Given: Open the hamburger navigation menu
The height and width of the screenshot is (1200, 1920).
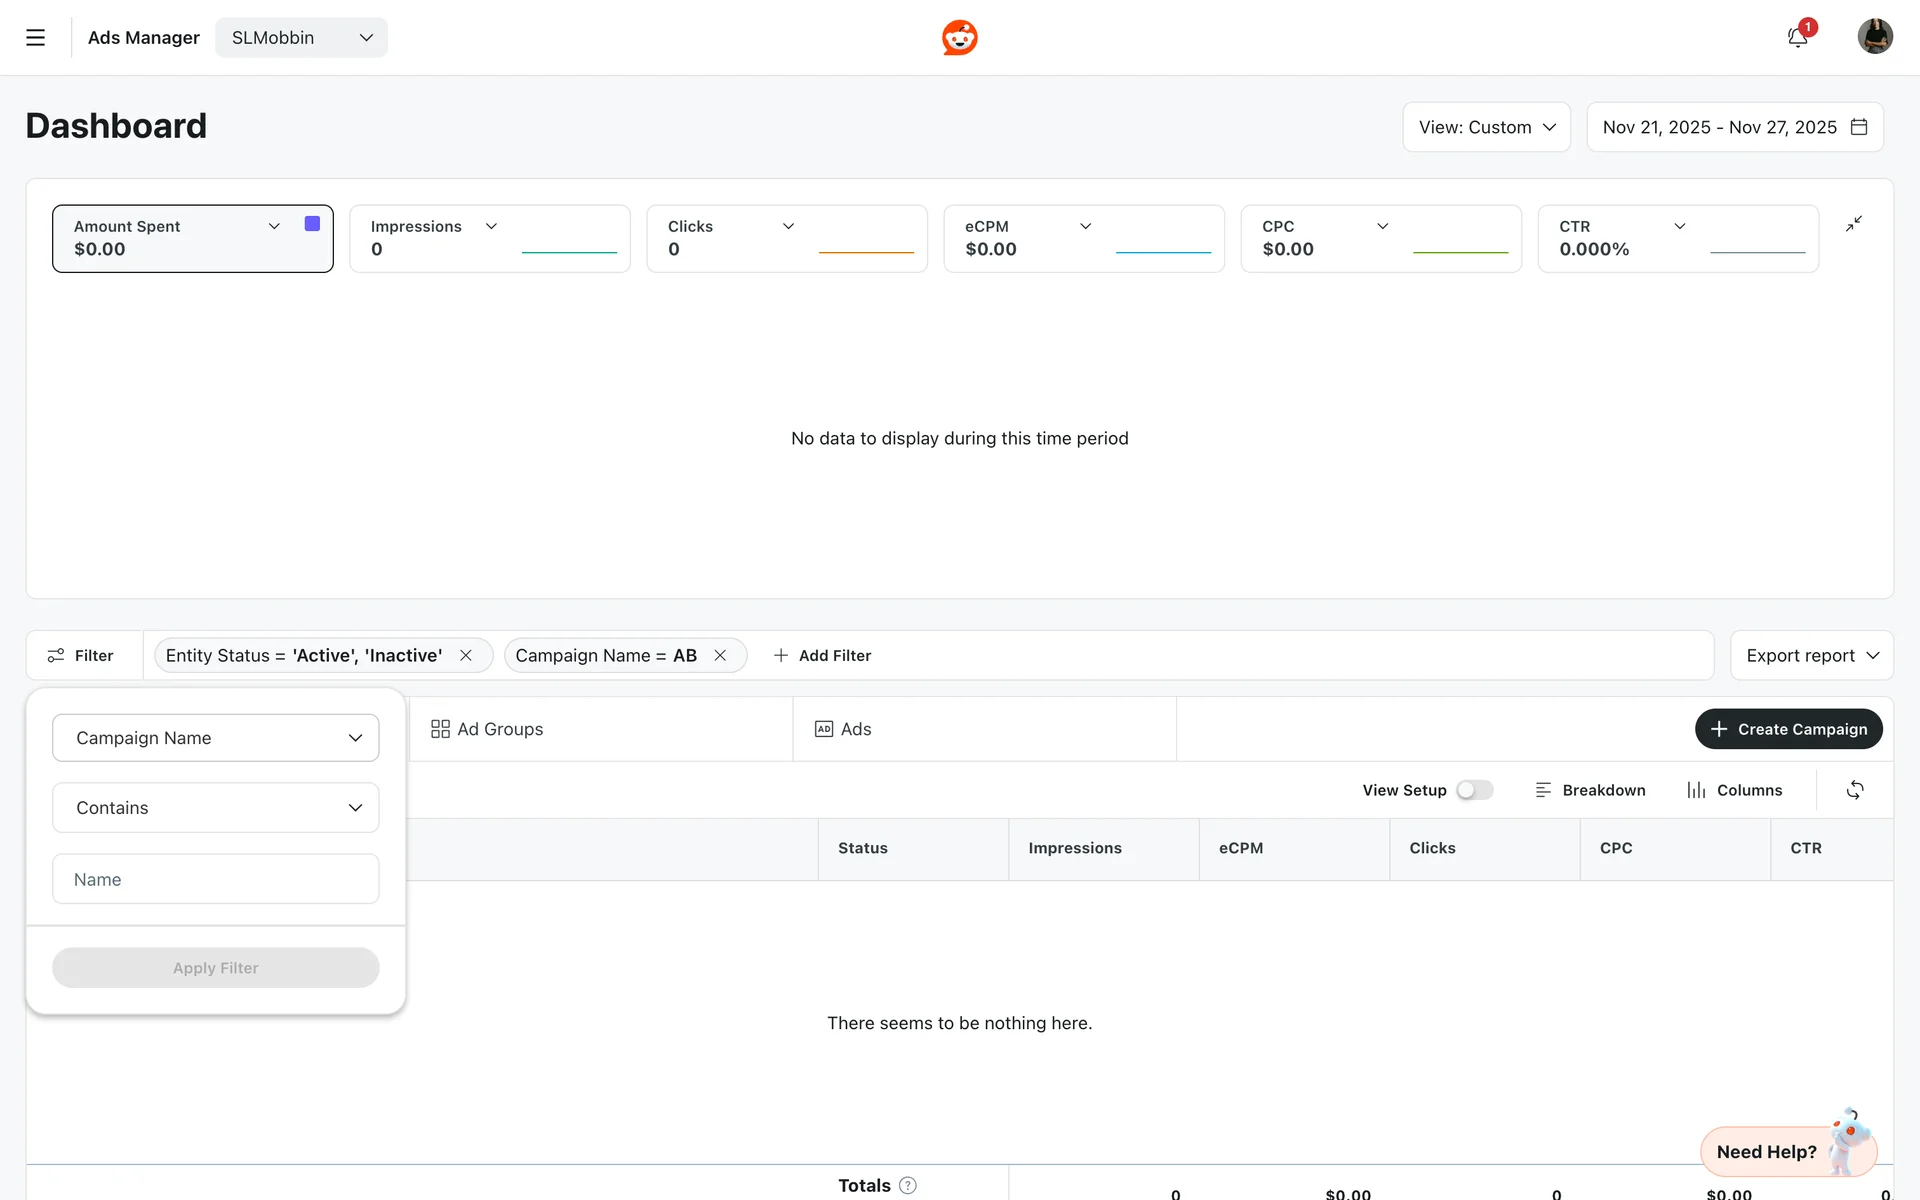Looking at the screenshot, I should point(35,38).
